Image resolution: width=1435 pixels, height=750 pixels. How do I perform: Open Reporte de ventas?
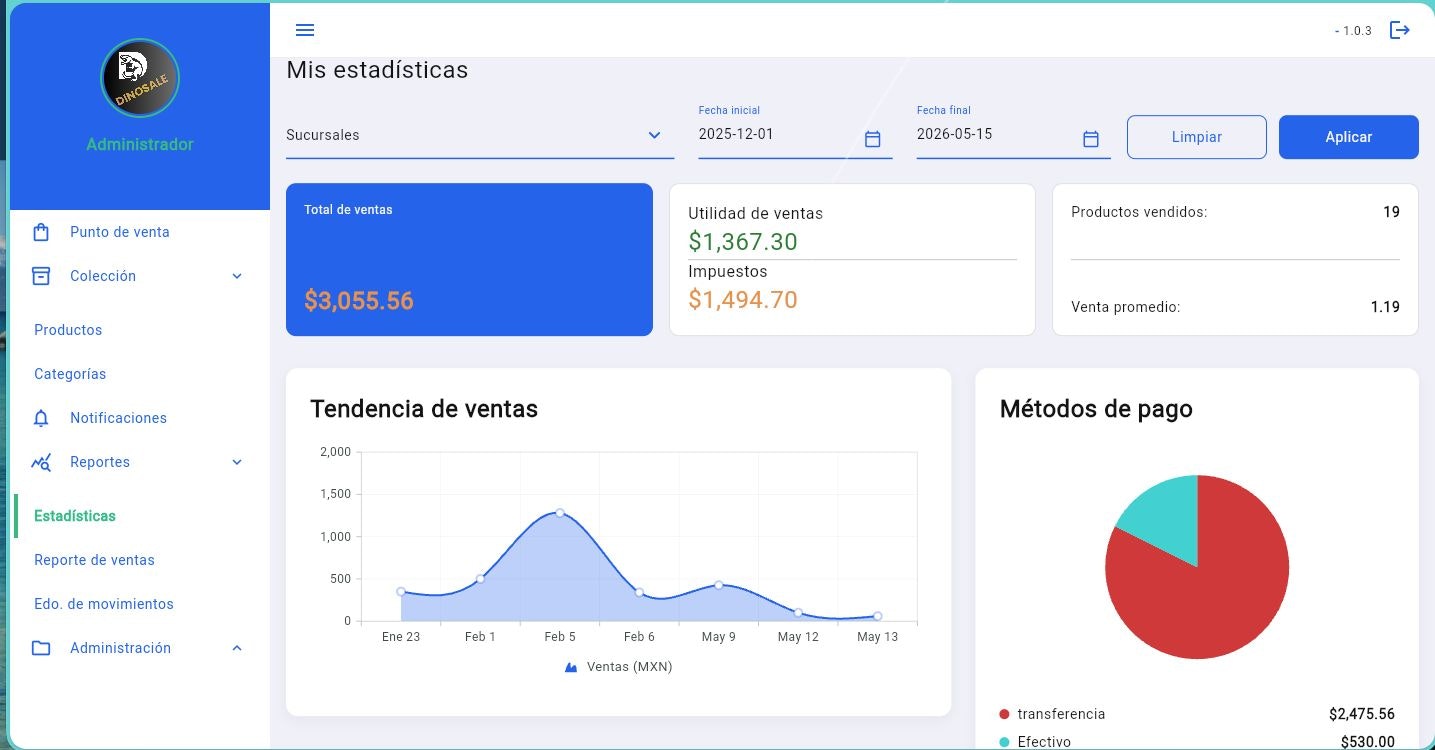[94, 560]
